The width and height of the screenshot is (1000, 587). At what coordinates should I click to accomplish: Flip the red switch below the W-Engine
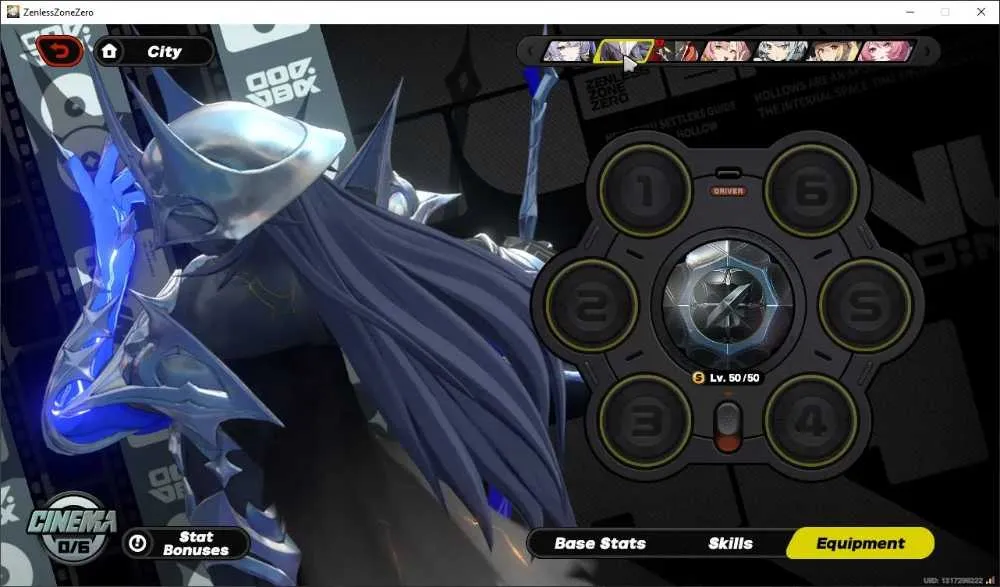point(728,426)
